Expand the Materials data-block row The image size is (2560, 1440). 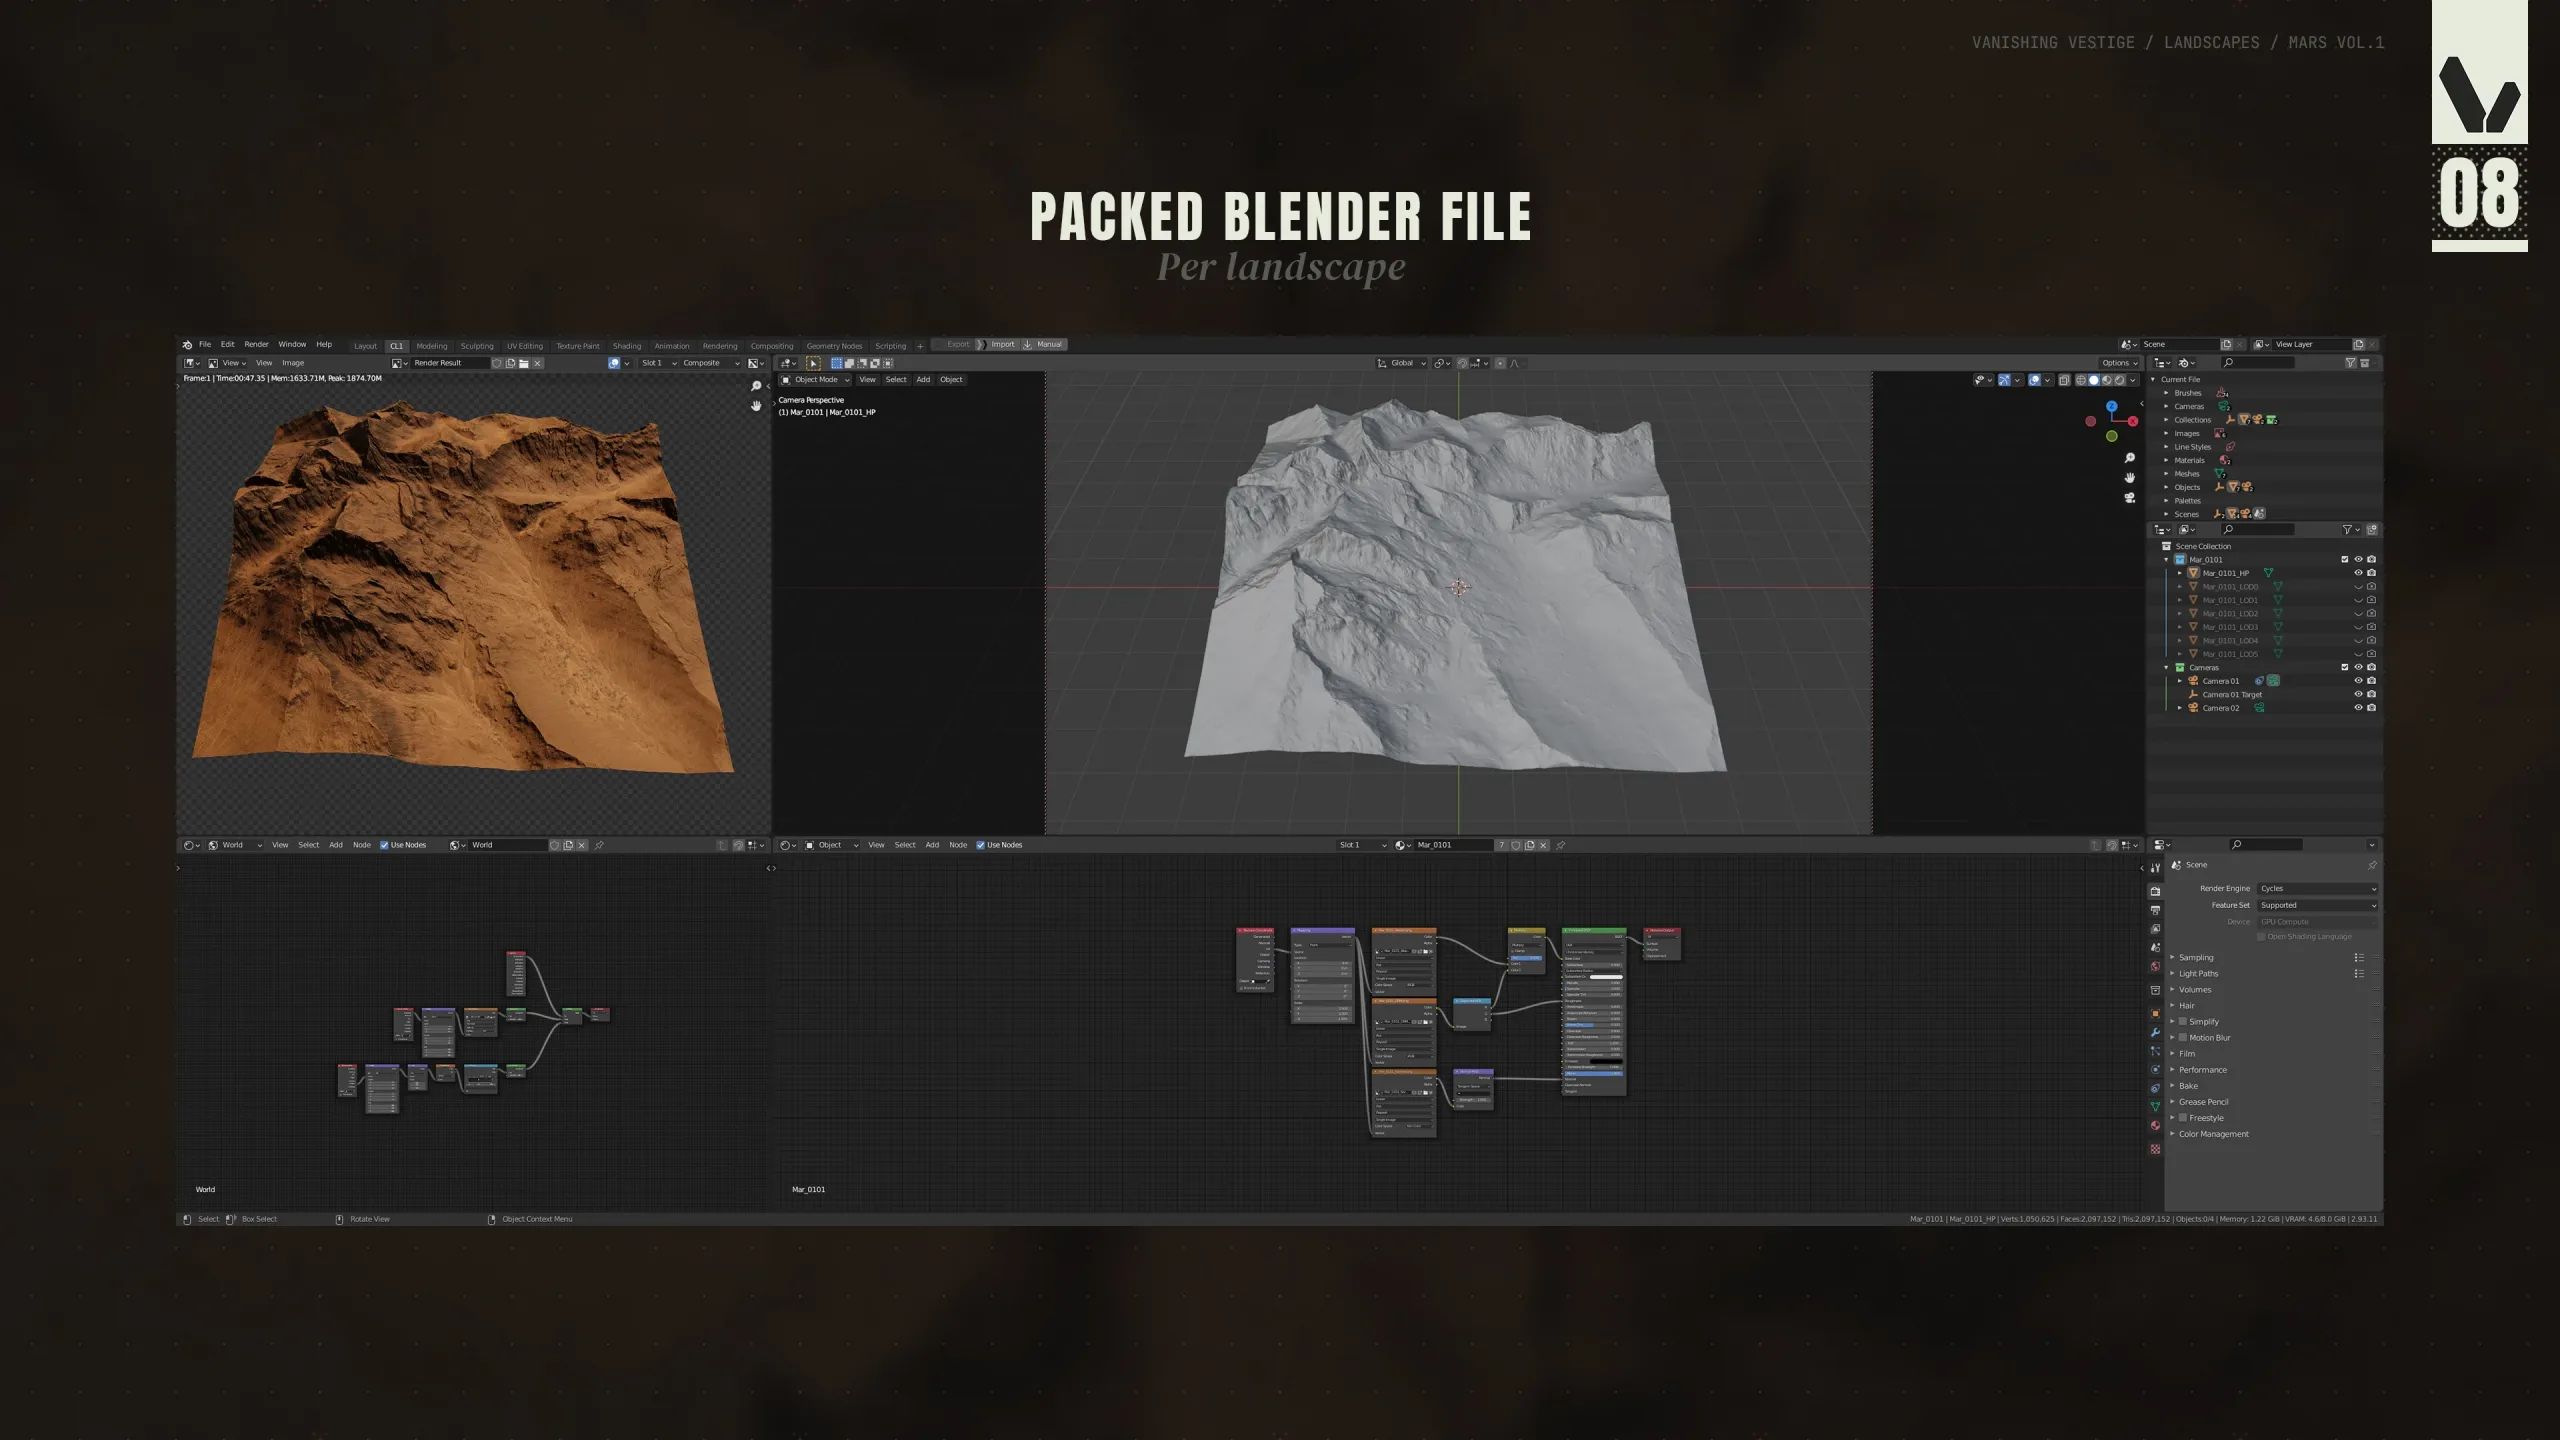coord(2167,460)
